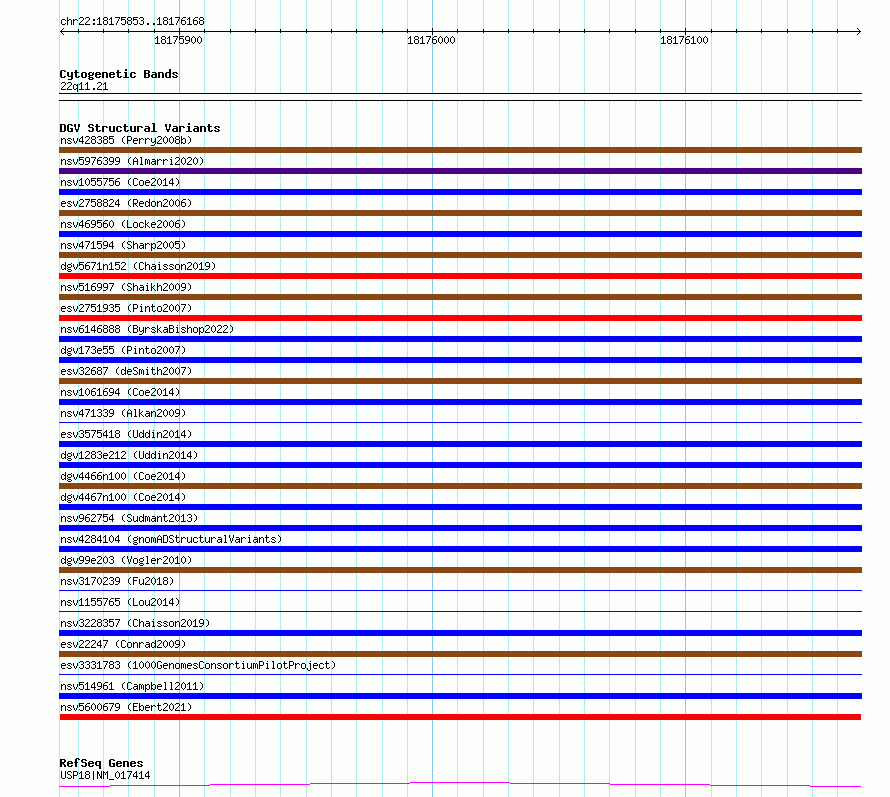Click the 22q11.21 cytogenetic band label
890x797 pixels.
tap(84, 86)
